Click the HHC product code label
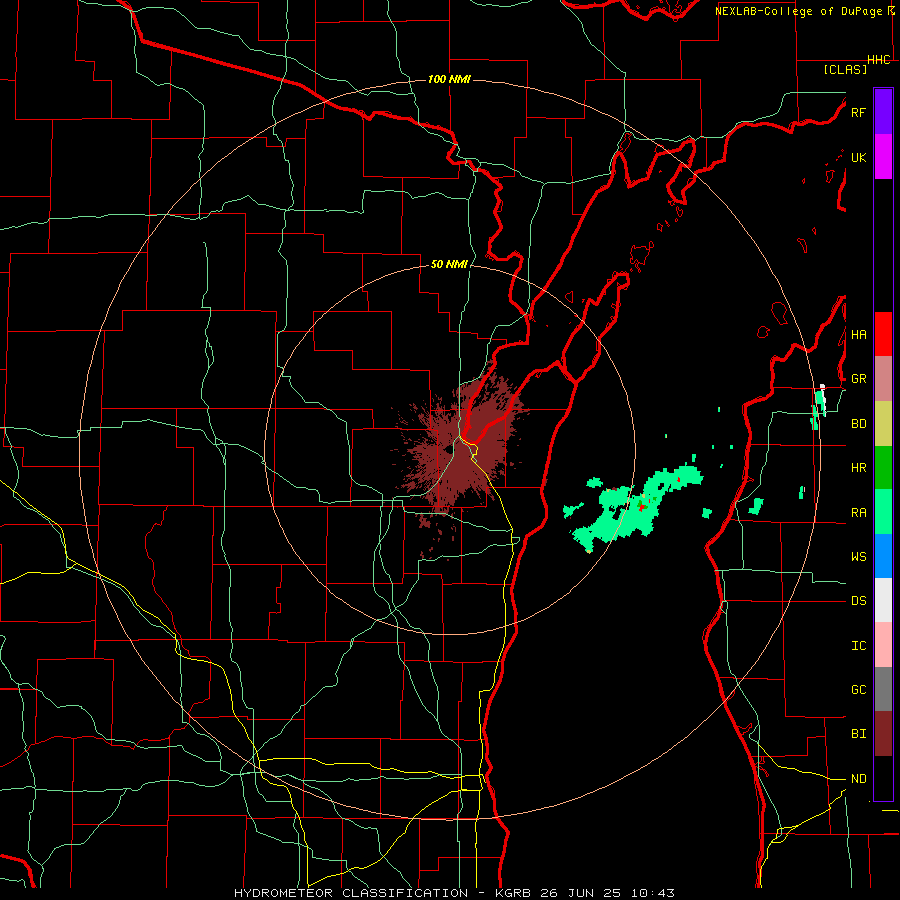 click(879, 60)
